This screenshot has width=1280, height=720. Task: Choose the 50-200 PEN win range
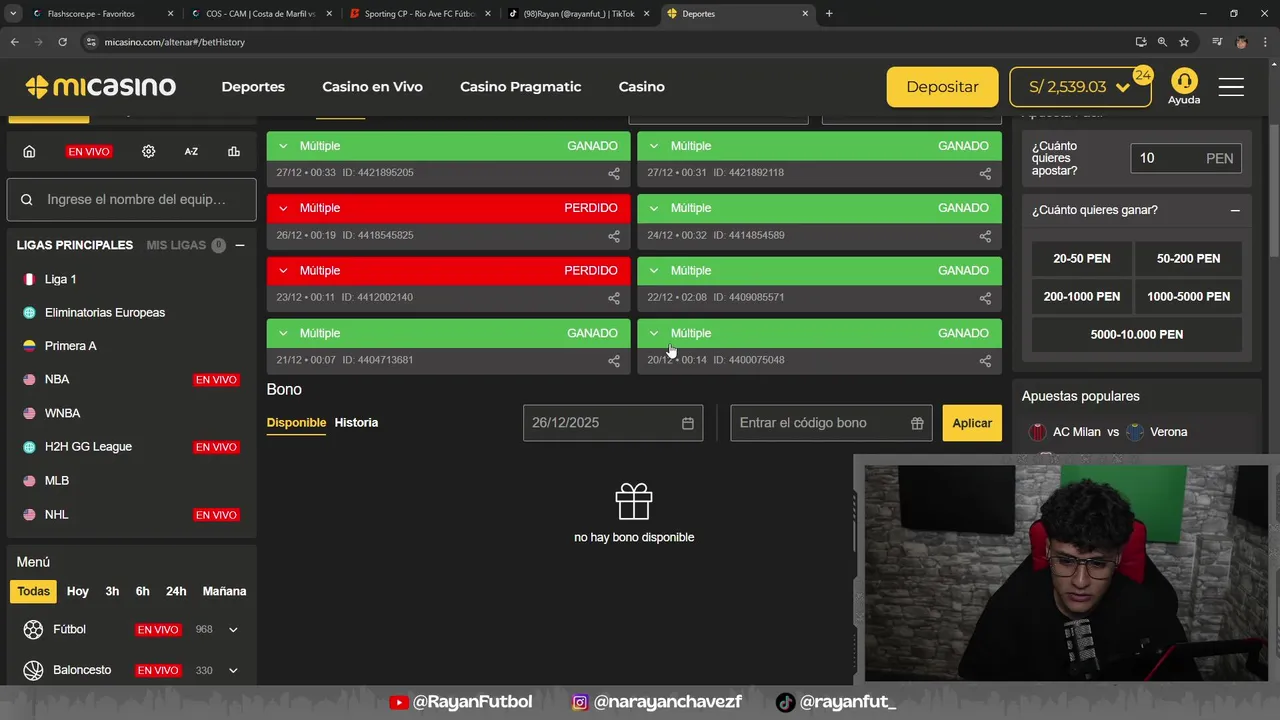(x=1188, y=259)
